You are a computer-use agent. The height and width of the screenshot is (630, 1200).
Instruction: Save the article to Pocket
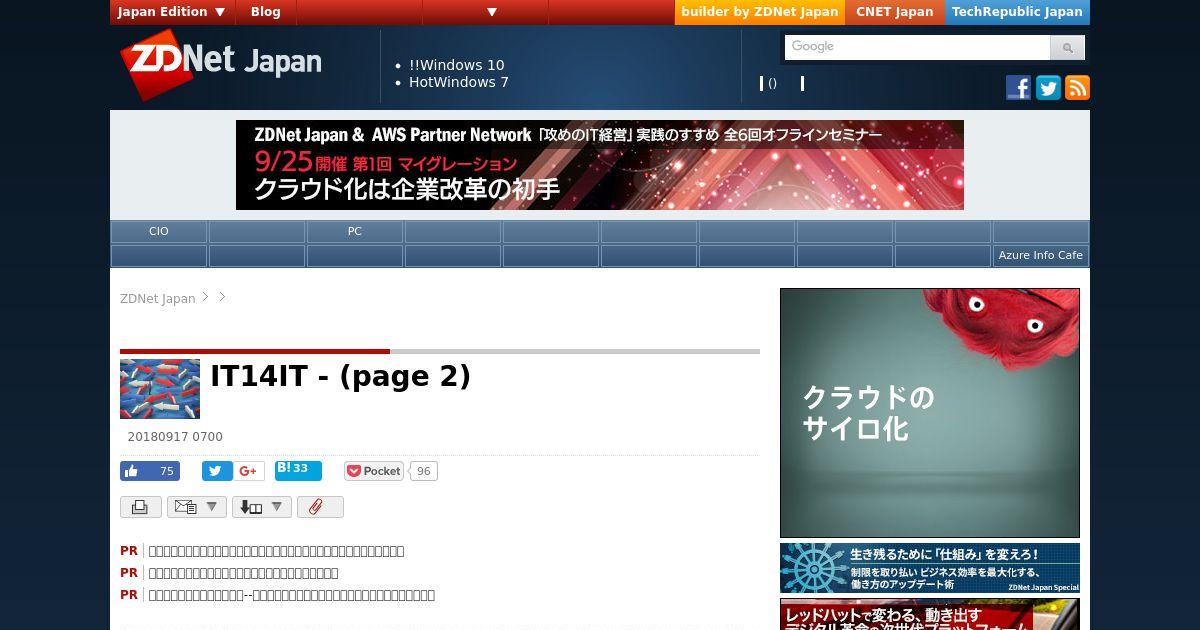click(x=374, y=471)
